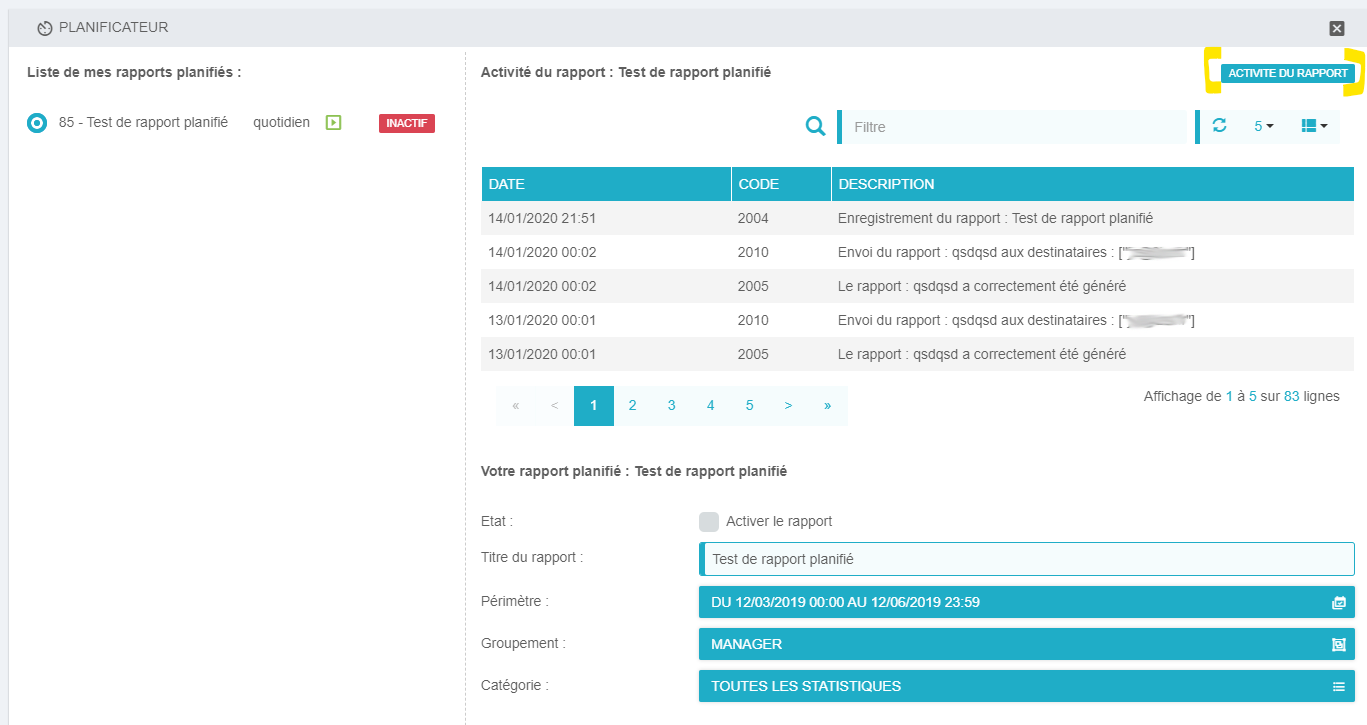Click the Groupement field icon
Screen dimensions: 1367x725
(1338, 645)
